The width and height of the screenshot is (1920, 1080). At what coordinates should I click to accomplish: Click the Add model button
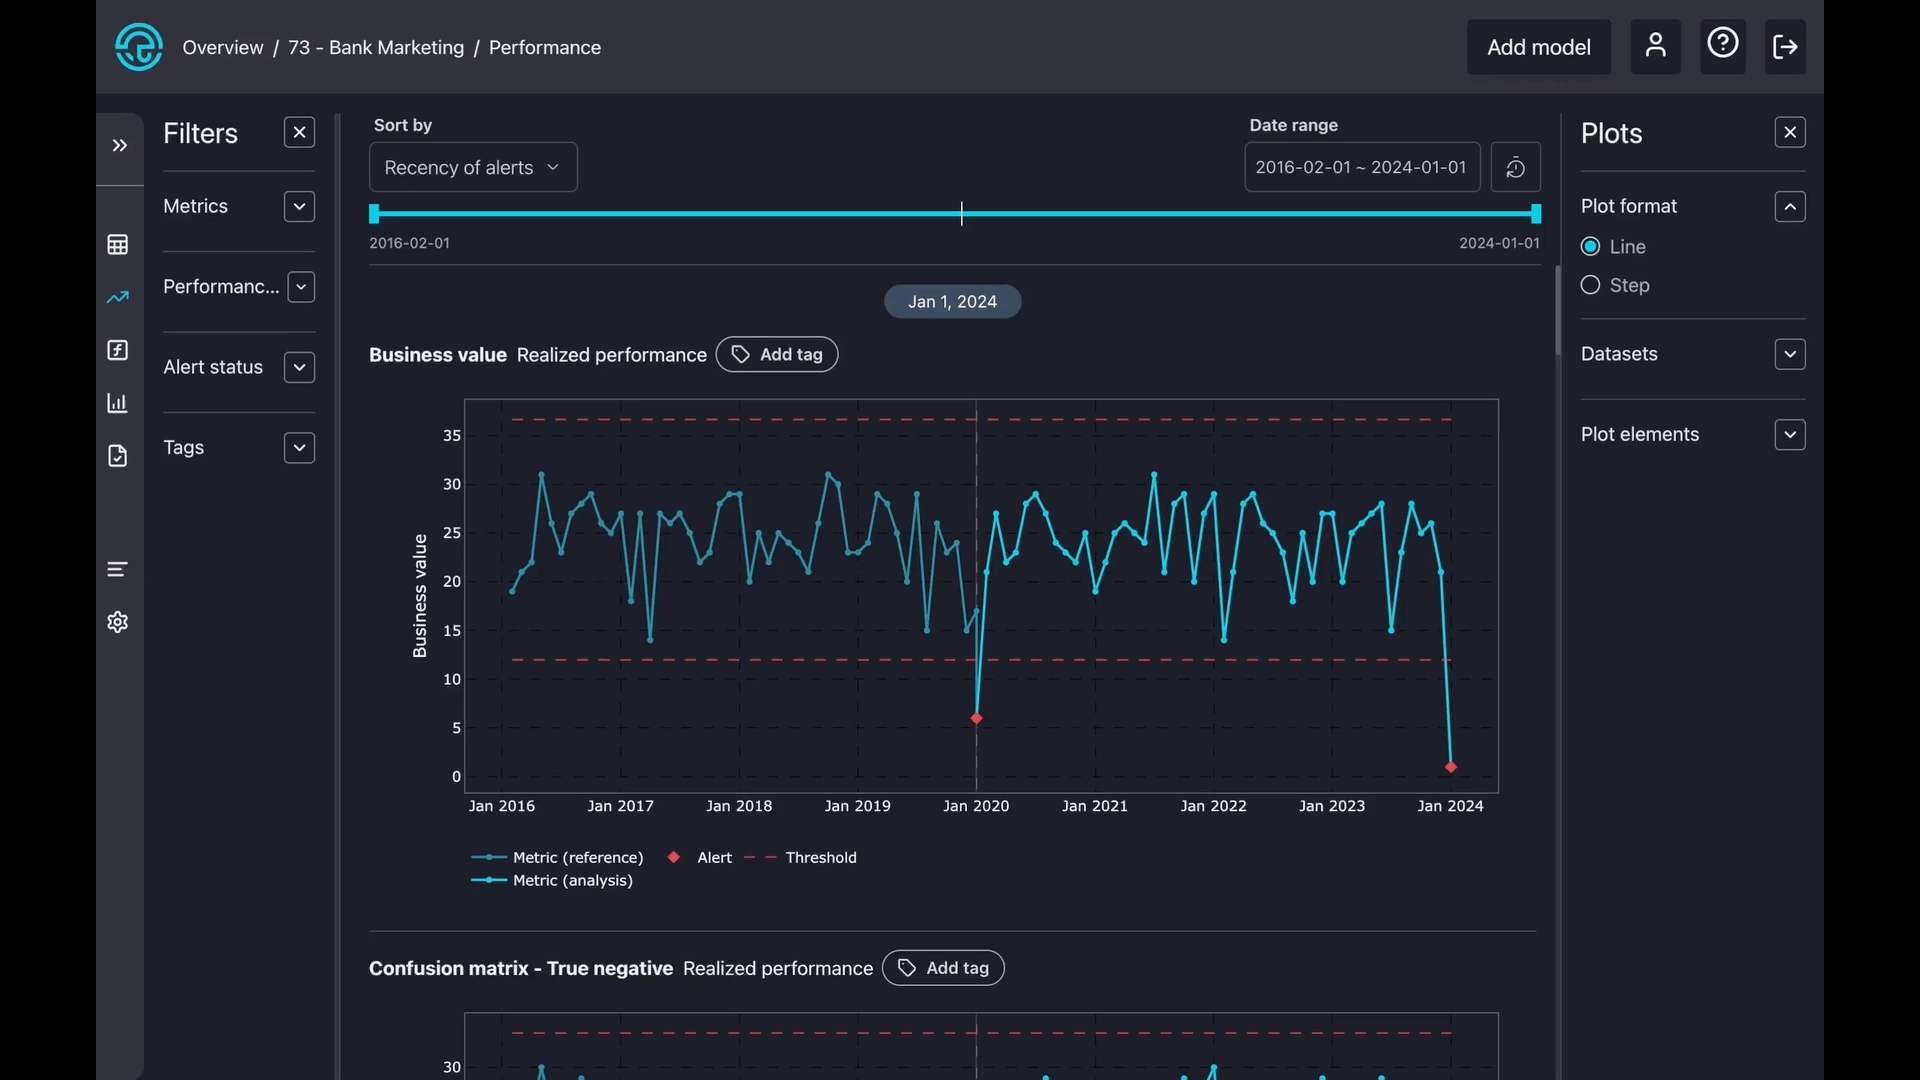(1538, 47)
